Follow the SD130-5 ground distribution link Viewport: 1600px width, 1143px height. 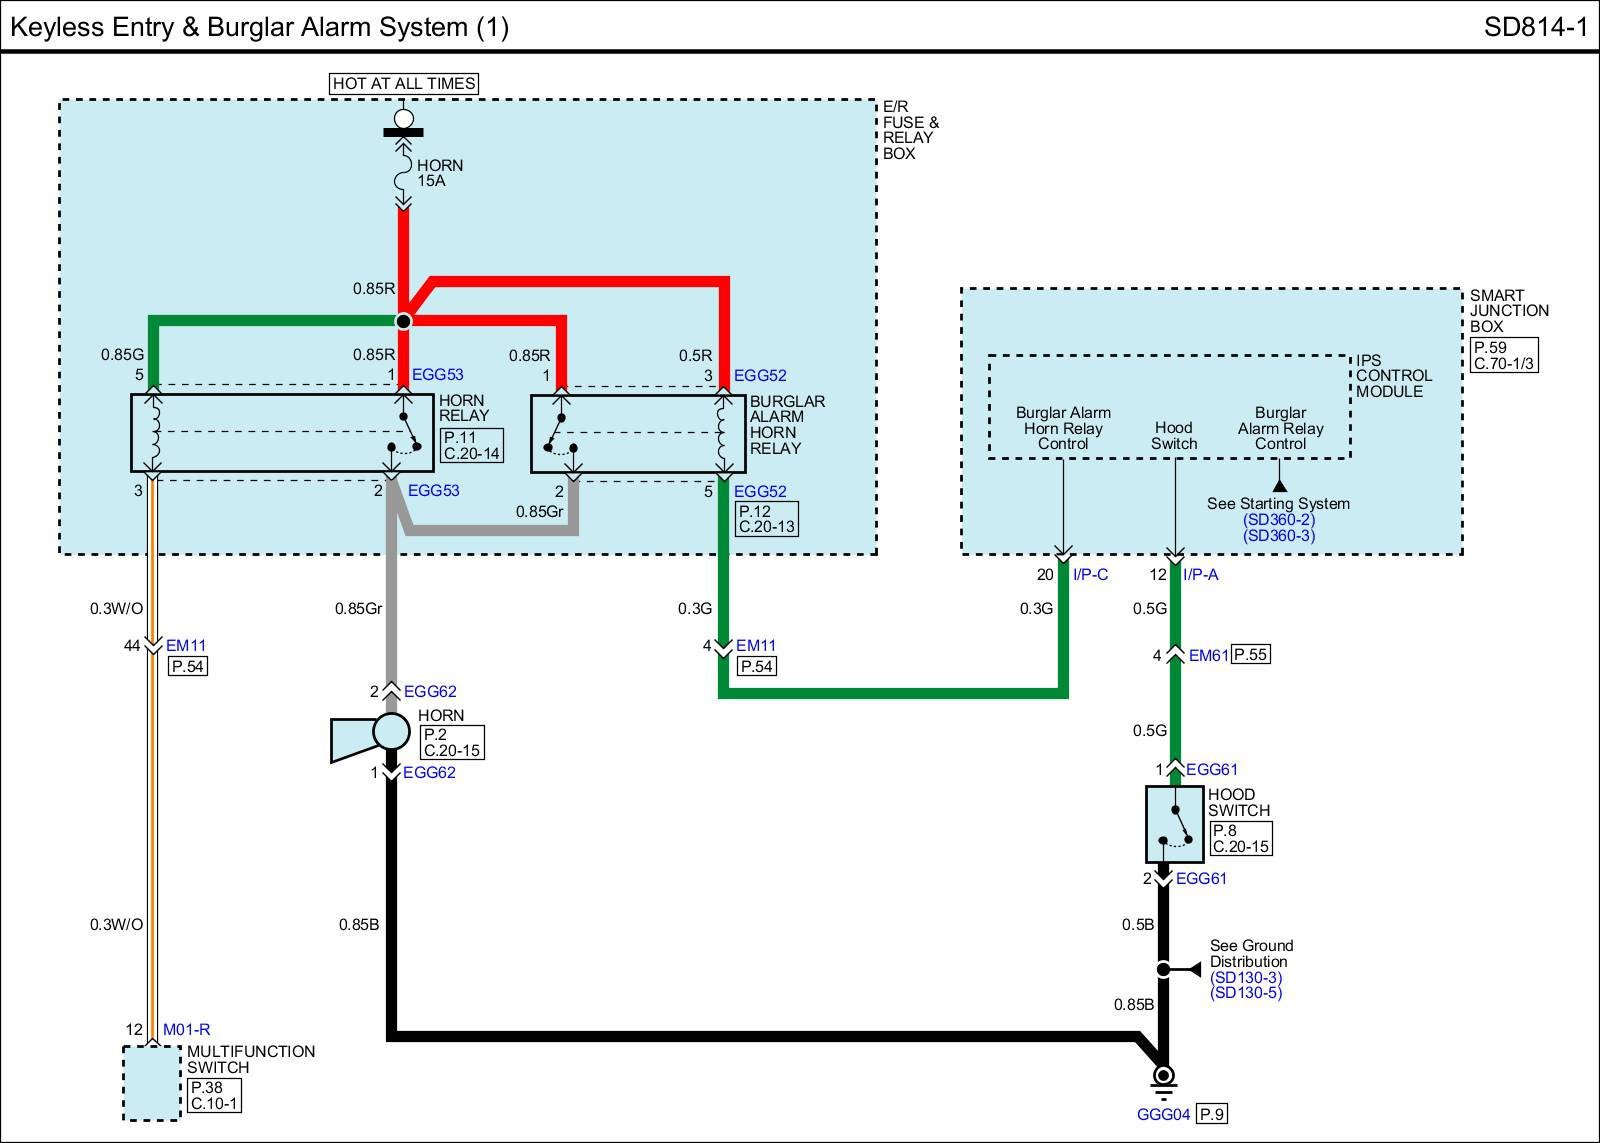click(1245, 993)
